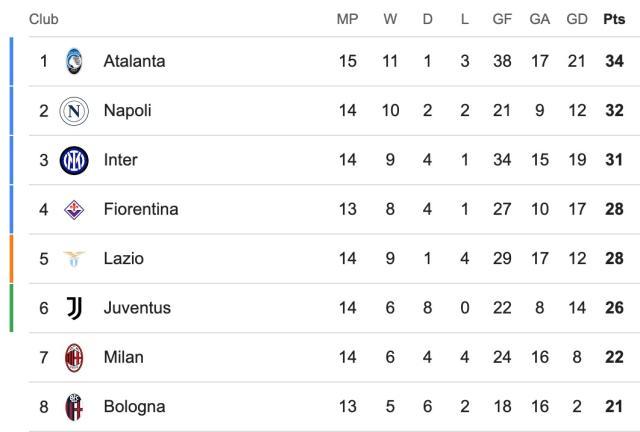Select the Milan team name
This screenshot has height=432, width=640.
[x=123, y=357]
